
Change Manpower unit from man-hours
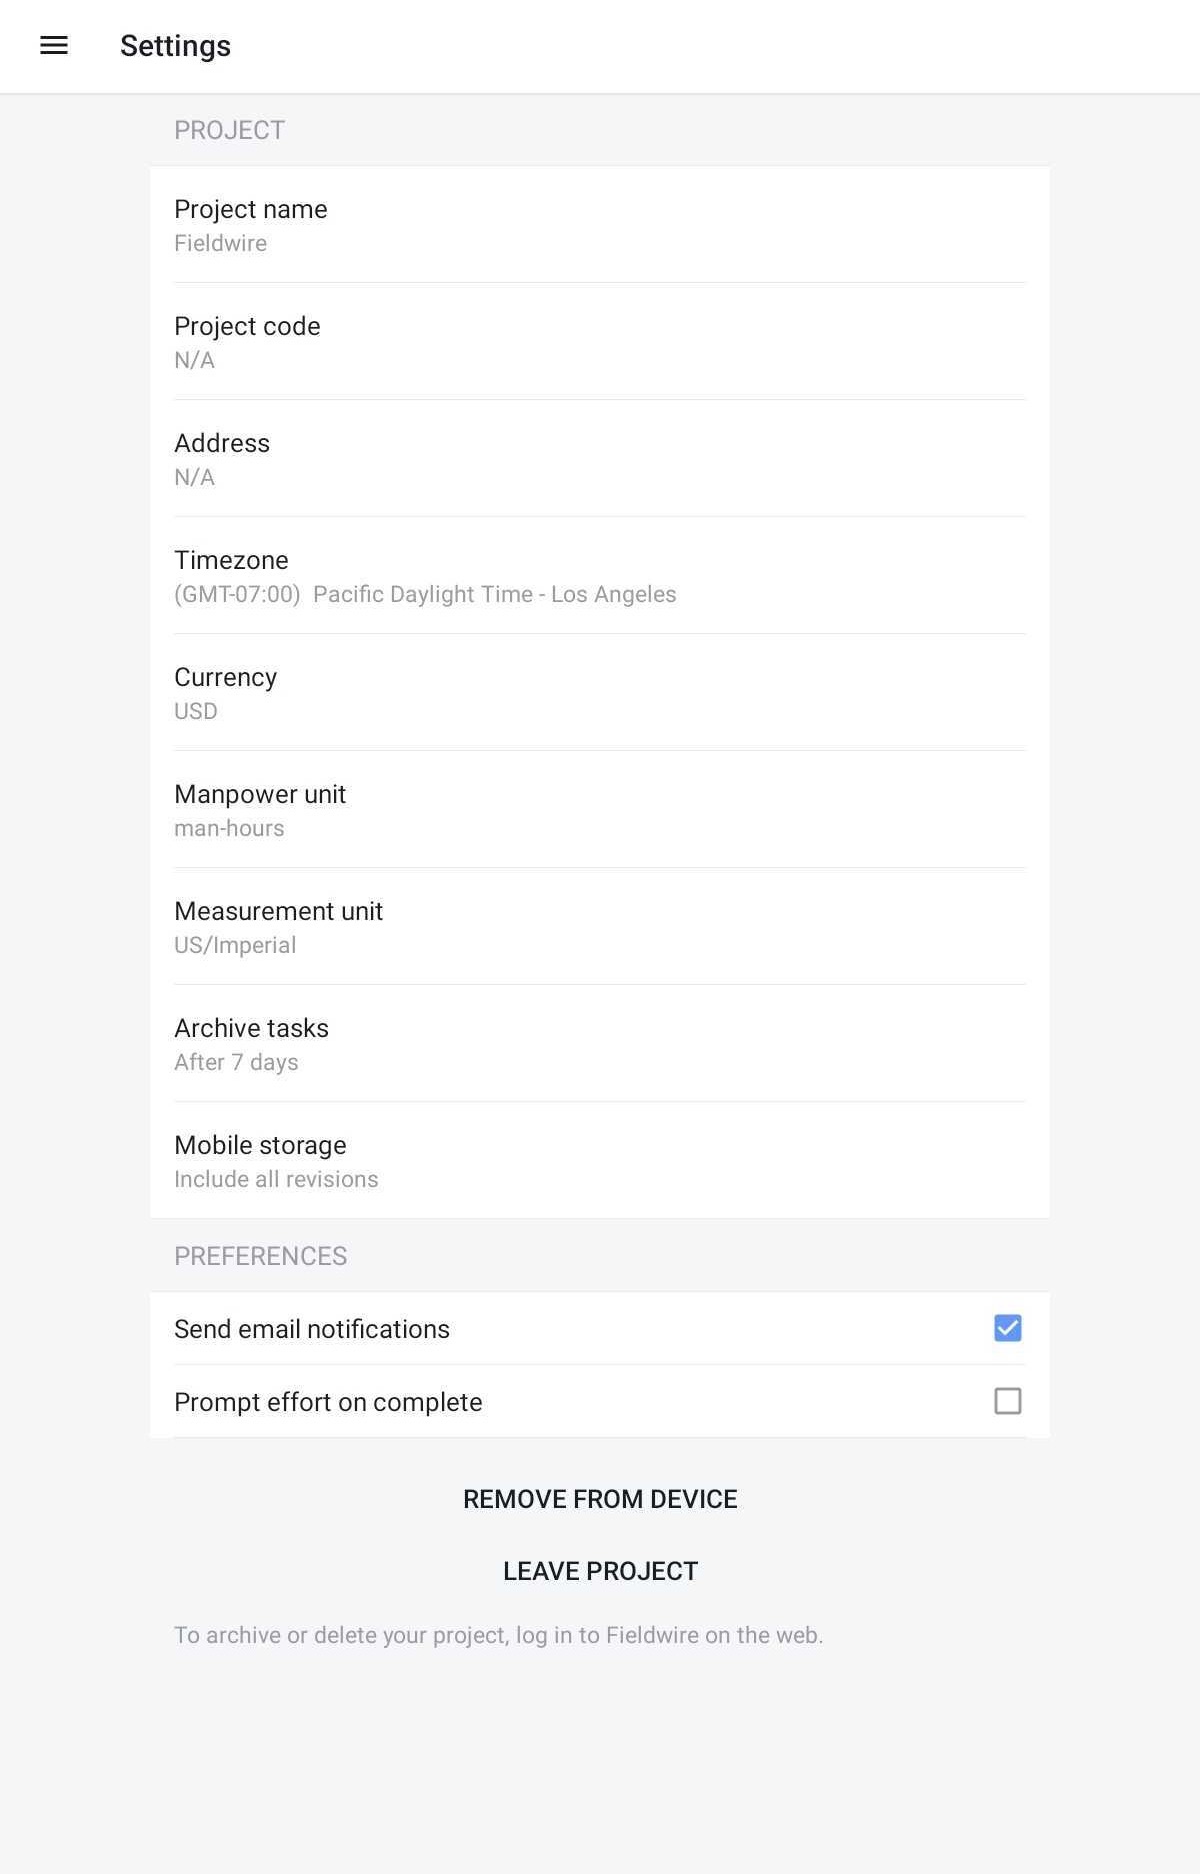tap(600, 809)
